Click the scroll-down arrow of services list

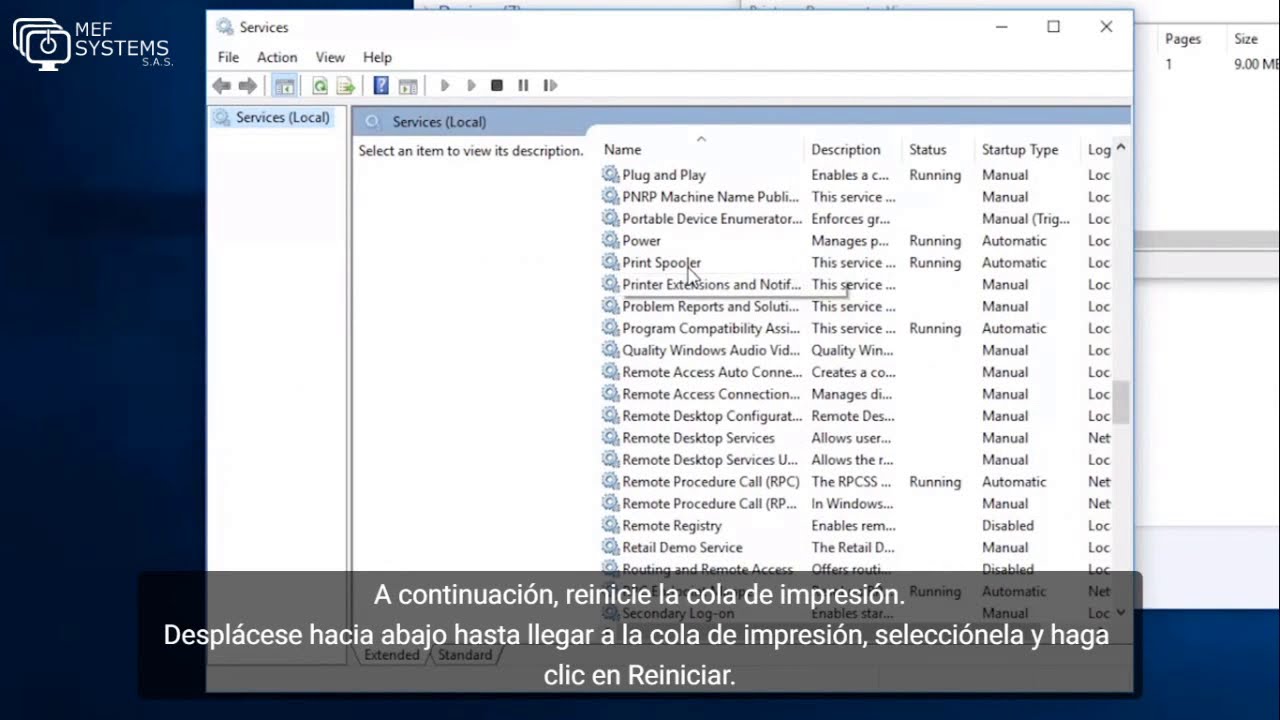click(x=1121, y=612)
